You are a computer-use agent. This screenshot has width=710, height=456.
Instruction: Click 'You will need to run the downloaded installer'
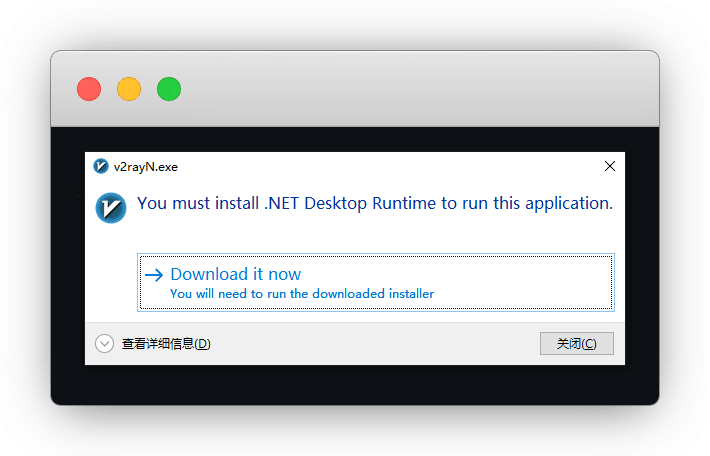(302, 293)
